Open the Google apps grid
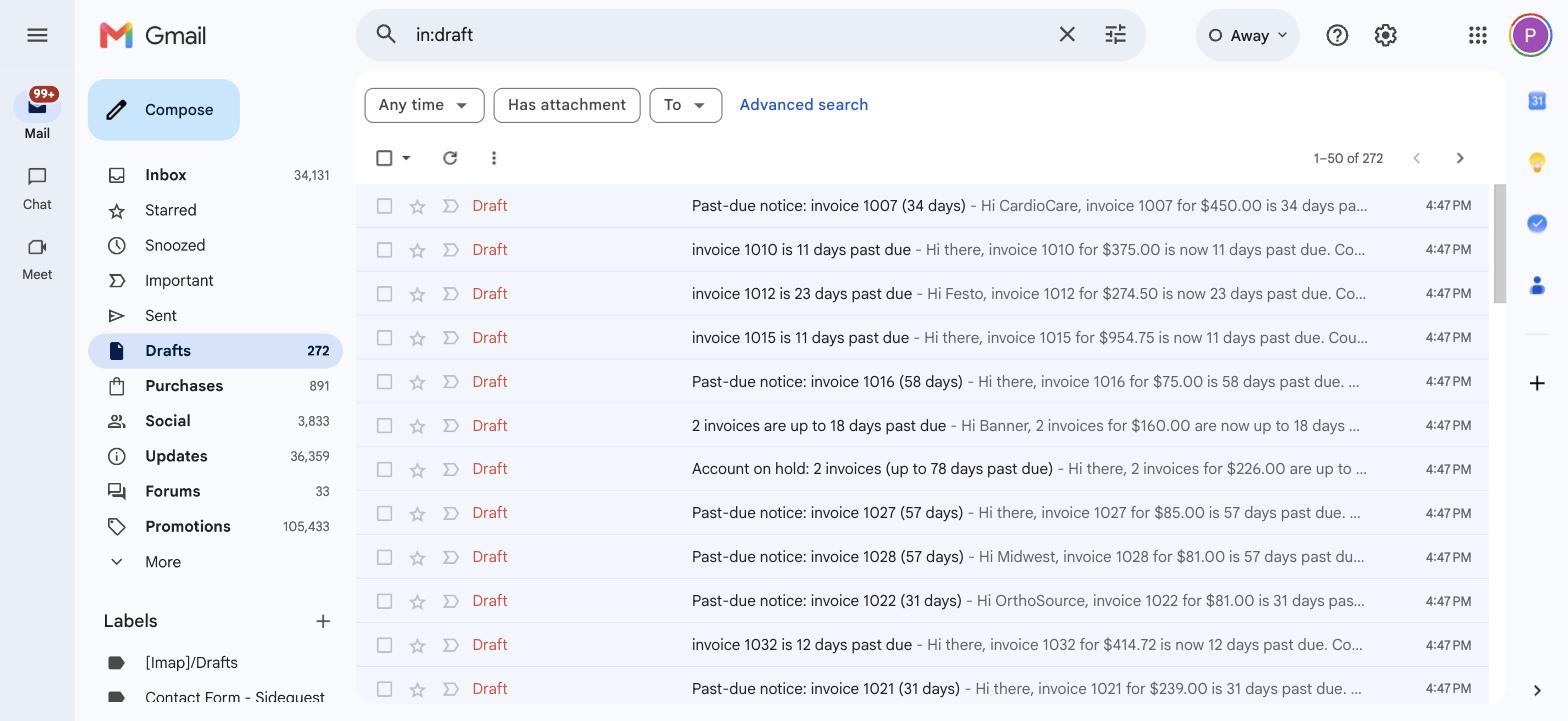The width and height of the screenshot is (1568, 721). [x=1477, y=35]
